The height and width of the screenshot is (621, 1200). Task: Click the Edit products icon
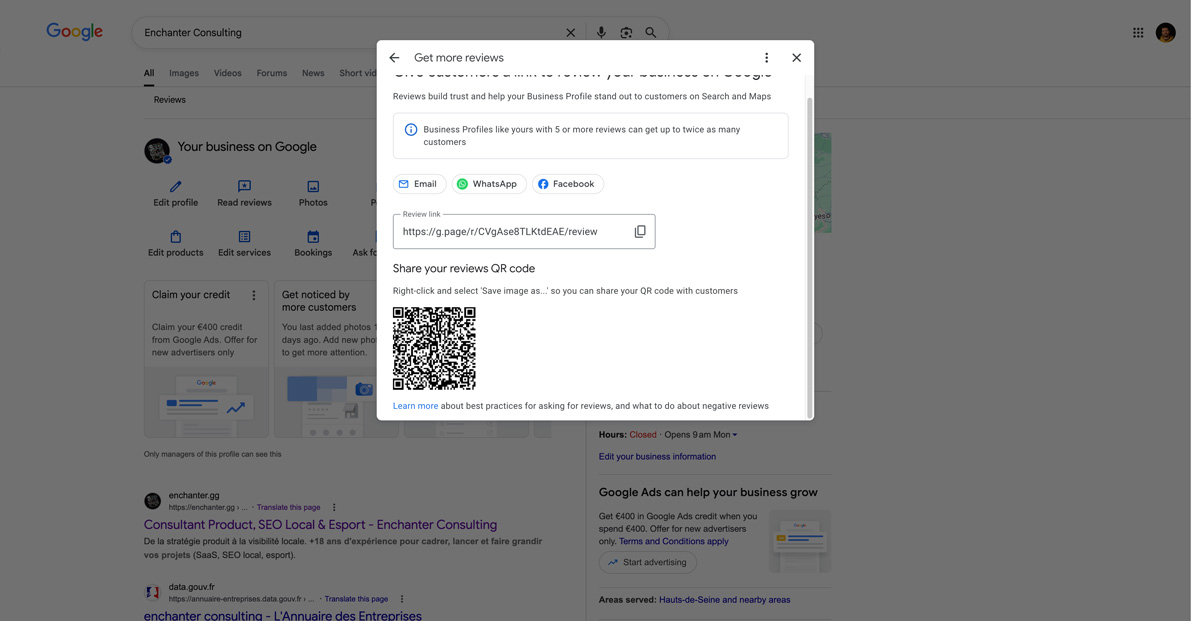tap(175, 237)
